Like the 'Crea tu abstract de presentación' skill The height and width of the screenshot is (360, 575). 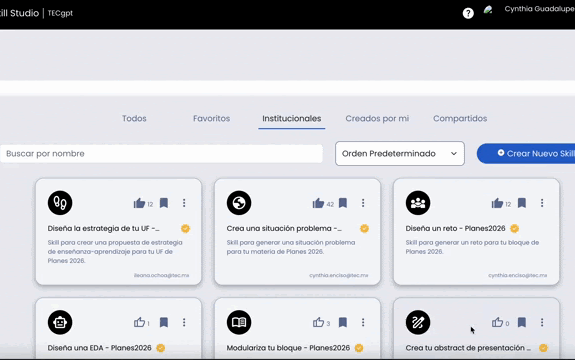point(497,322)
